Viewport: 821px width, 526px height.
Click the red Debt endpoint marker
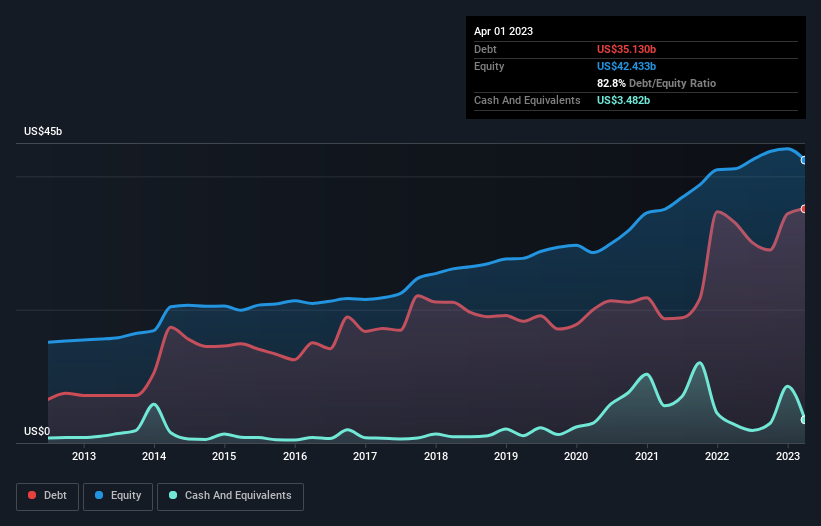click(x=804, y=209)
